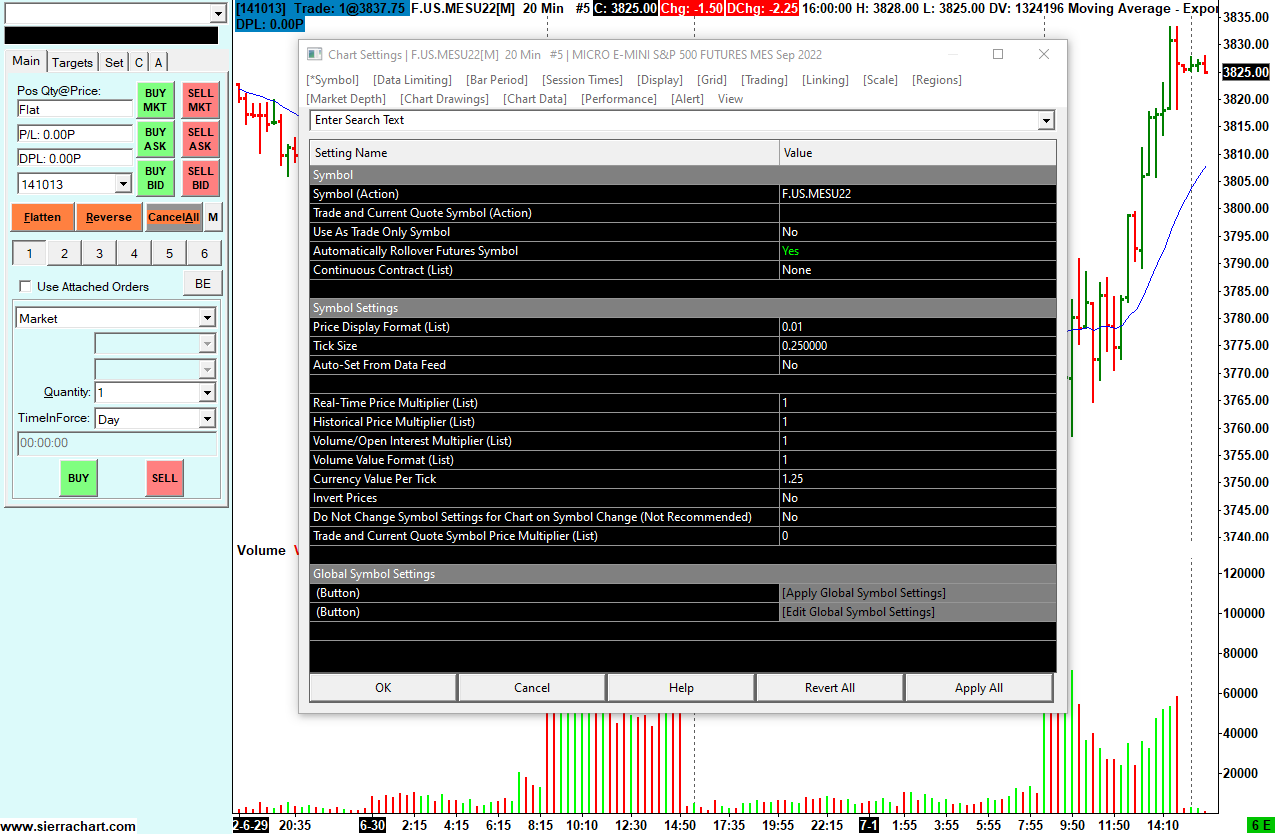Click the OK button

pyautogui.click(x=383, y=688)
